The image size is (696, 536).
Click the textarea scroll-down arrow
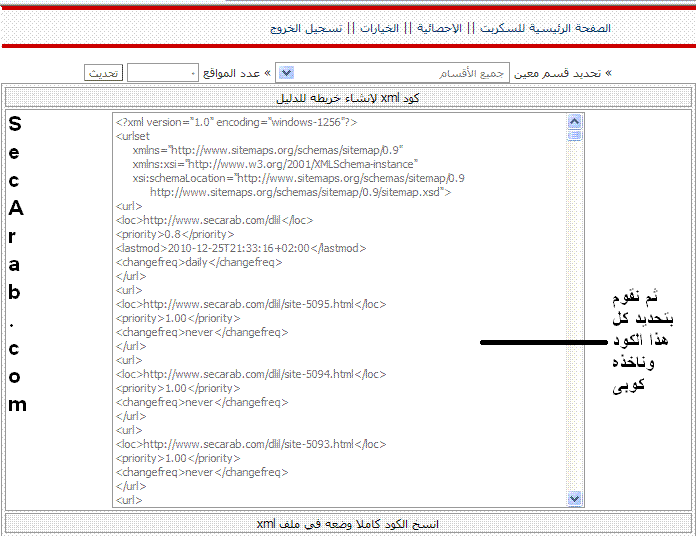[575, 498]
